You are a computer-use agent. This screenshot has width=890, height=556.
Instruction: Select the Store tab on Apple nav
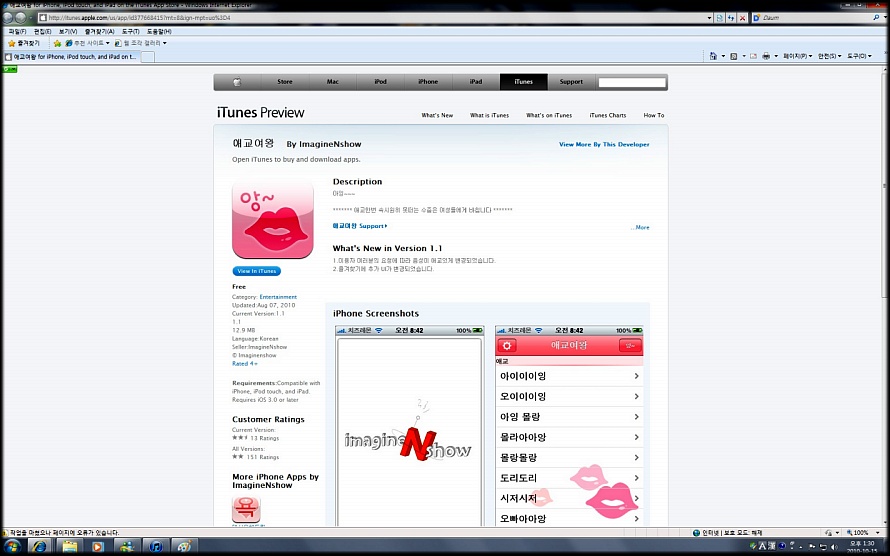285,82
